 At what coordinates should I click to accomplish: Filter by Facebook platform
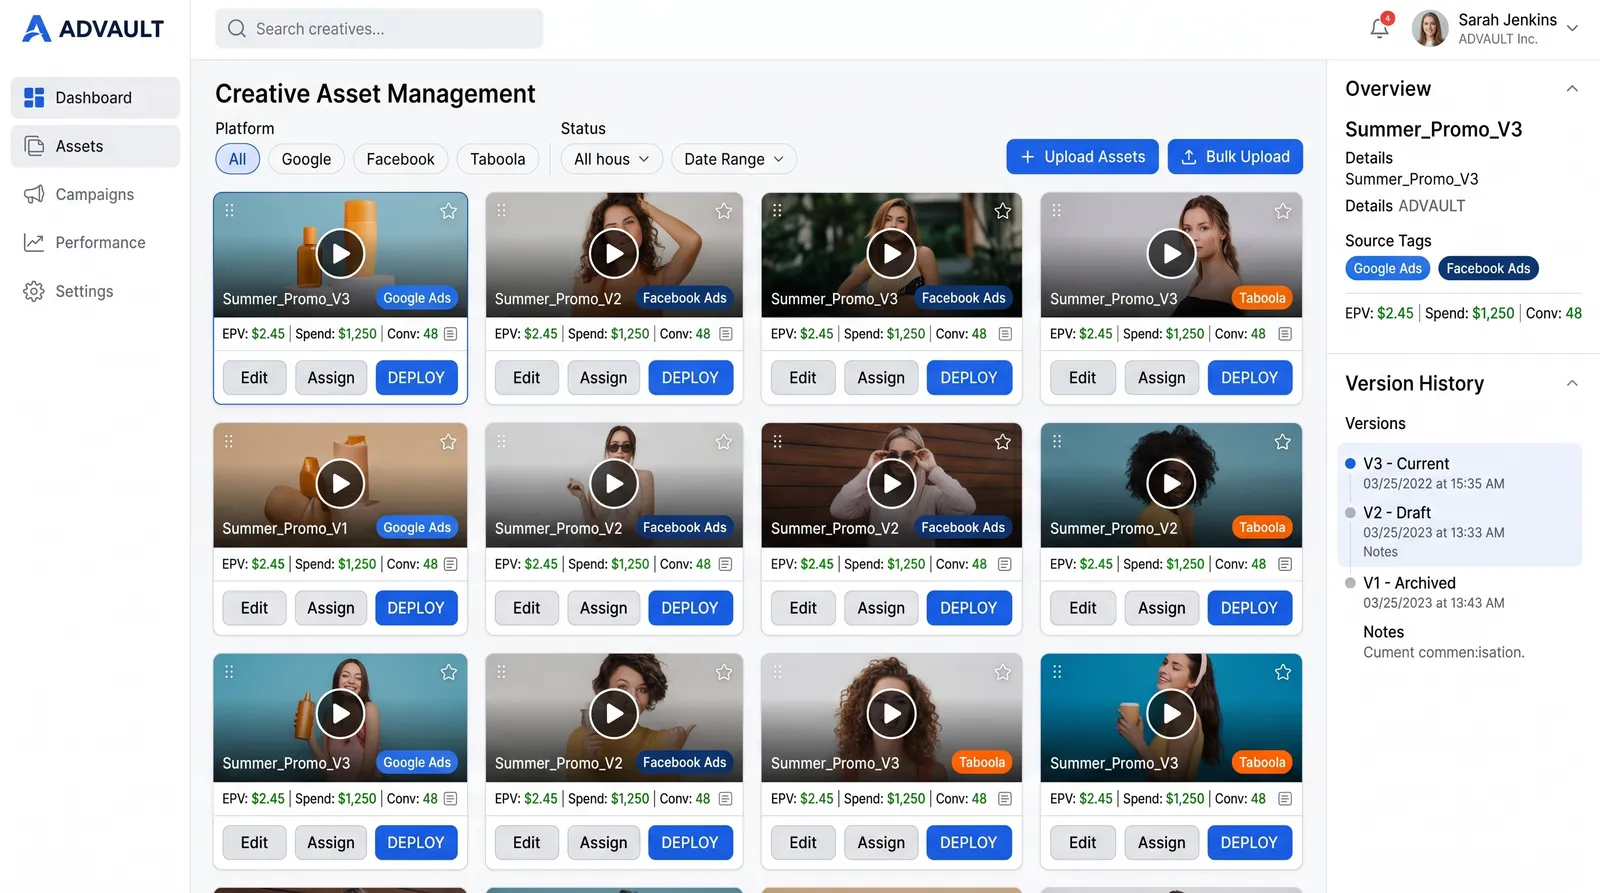tap(400, 159)
